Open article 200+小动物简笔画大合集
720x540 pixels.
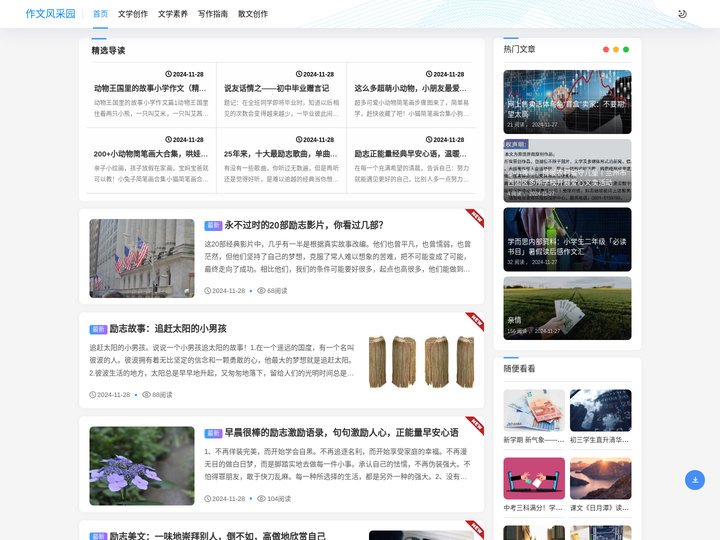click(151, 154)
